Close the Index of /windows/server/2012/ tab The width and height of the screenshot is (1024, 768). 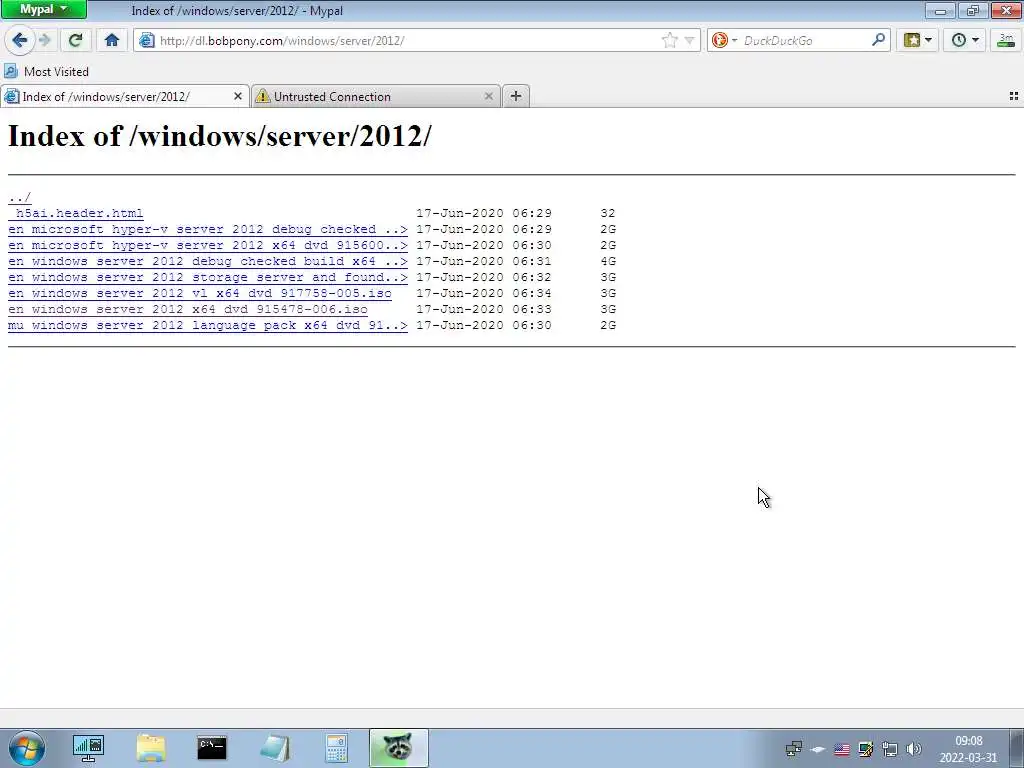coord(238,96)
